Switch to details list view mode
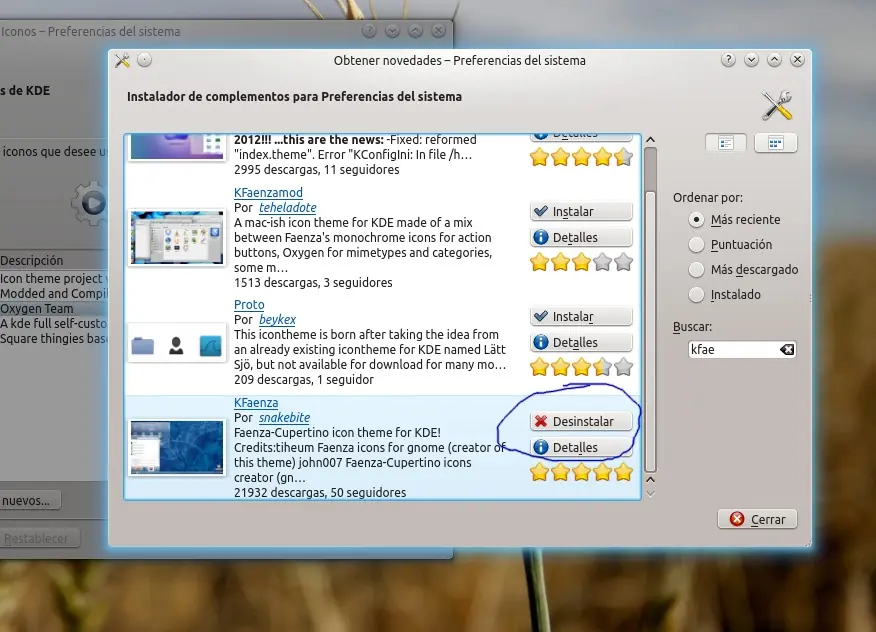 pos(726,144)
